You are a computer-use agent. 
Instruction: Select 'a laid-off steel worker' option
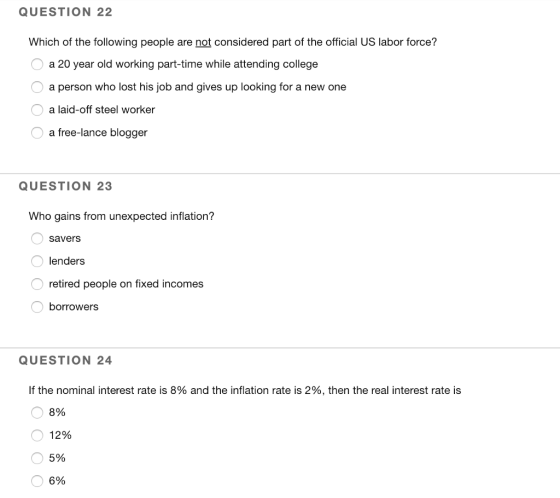point(37,110)
